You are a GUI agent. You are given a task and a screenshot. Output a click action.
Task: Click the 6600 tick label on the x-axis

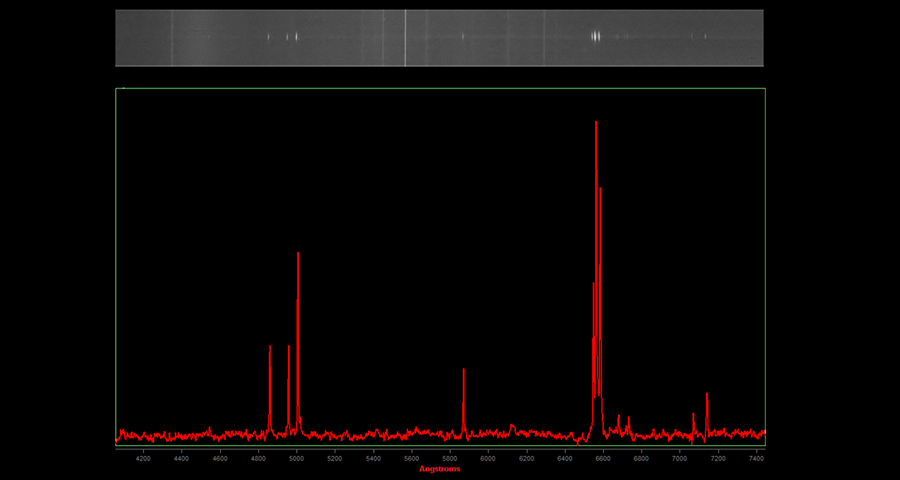[603, 457]
